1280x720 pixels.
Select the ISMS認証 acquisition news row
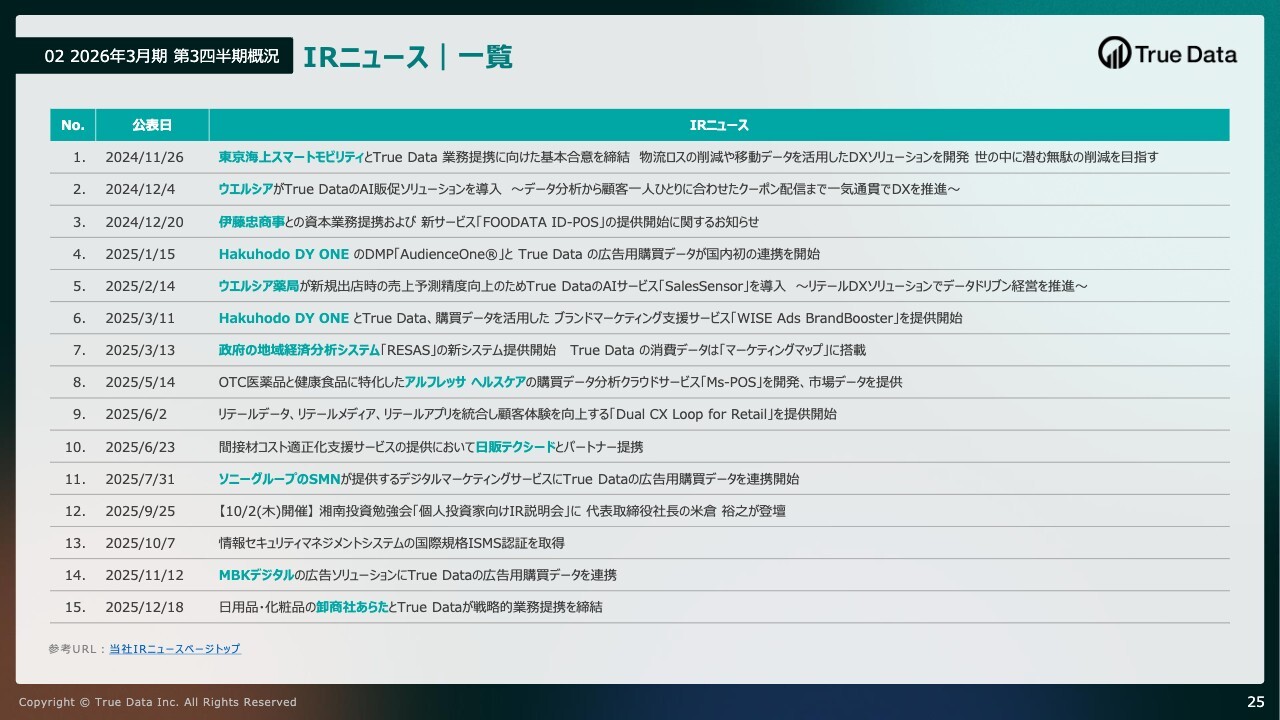pos(391,543)
